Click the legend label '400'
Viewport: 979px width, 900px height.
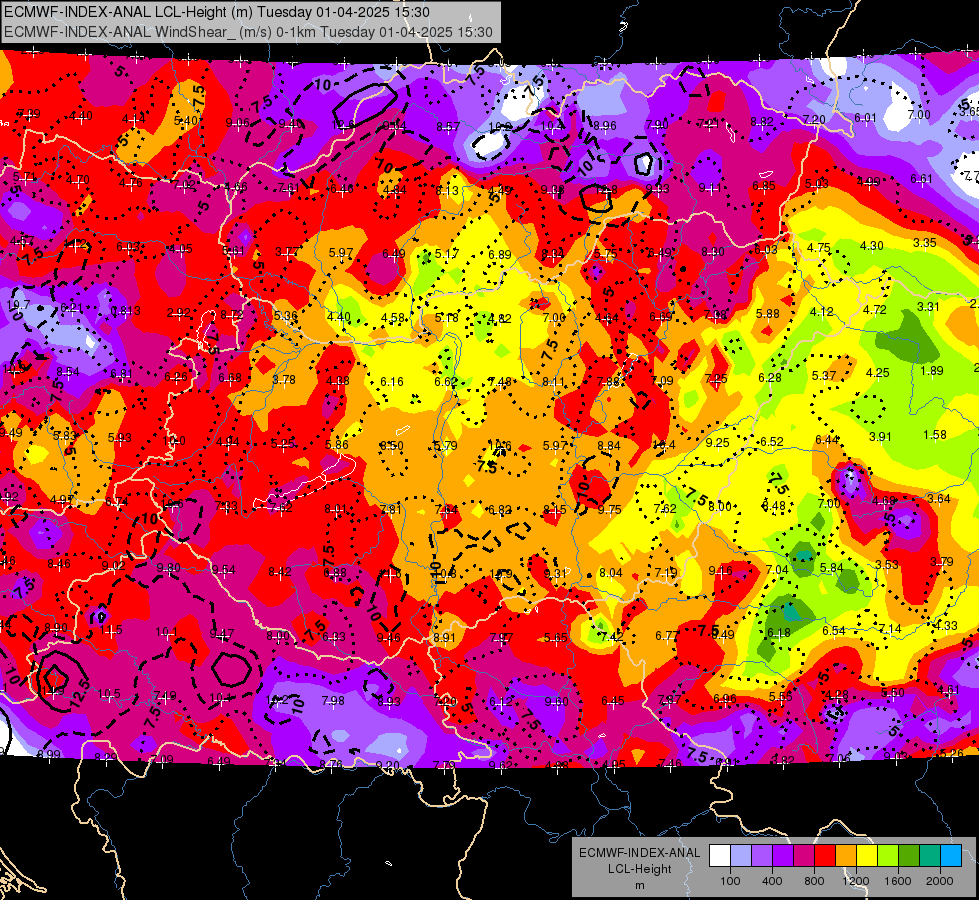click(772, 881)
